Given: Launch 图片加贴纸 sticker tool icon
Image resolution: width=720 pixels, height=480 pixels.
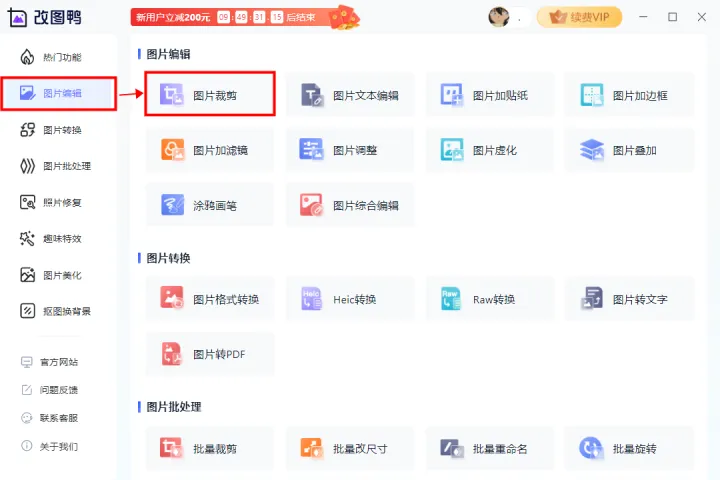Looking at the screenshot, I should (452, 95).
